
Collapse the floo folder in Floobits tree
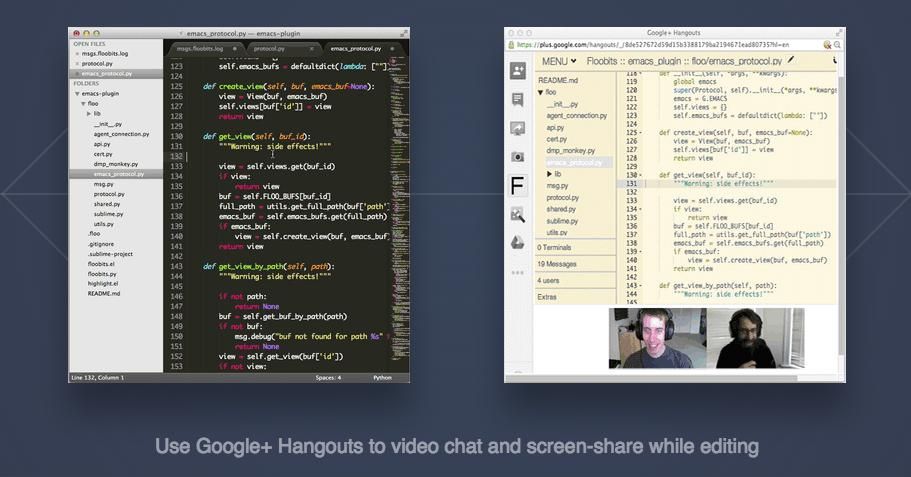(540, 92)
